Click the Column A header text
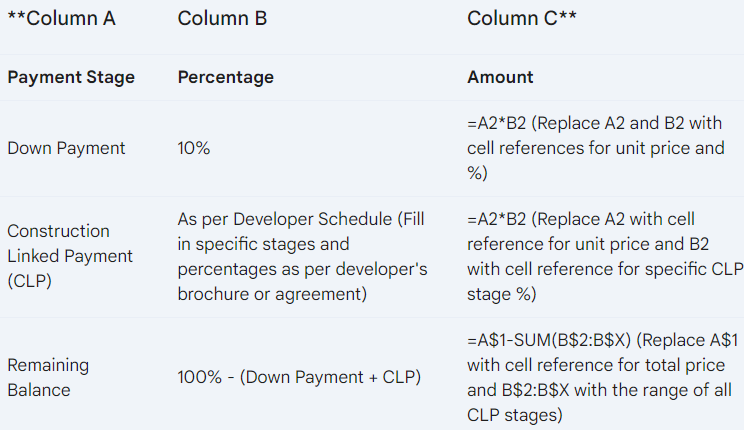 point(61,19)
